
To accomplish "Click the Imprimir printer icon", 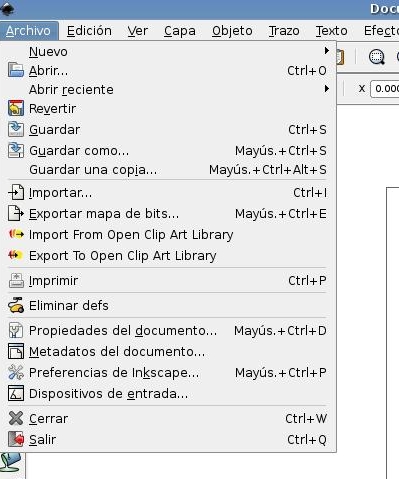I will 16,280.
